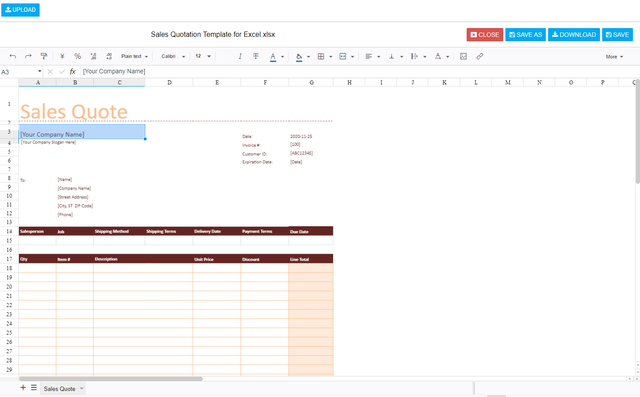Redo the last undone action
The image size is (640, 397).
tap(28, 56)
